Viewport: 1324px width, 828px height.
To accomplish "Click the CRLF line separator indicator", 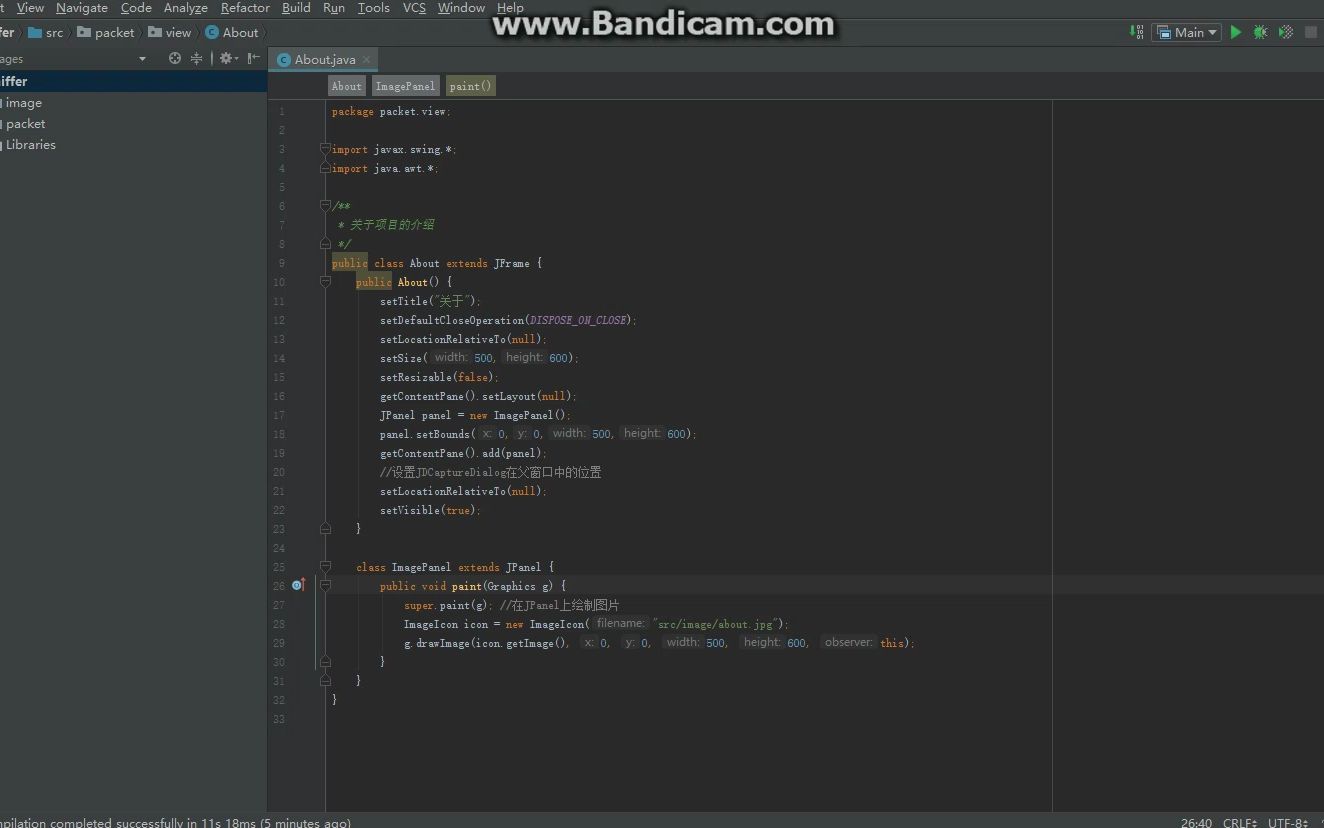I will tap(1240, 822).
